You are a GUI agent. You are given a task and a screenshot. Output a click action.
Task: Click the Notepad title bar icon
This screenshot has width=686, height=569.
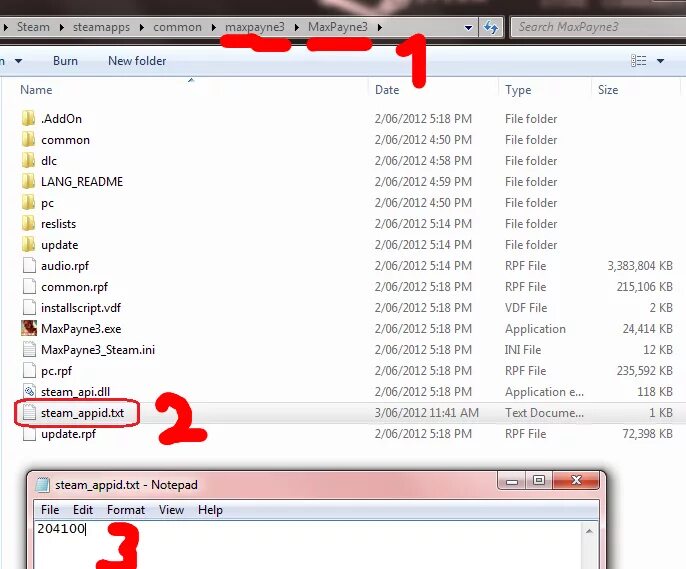pos(42,485)
